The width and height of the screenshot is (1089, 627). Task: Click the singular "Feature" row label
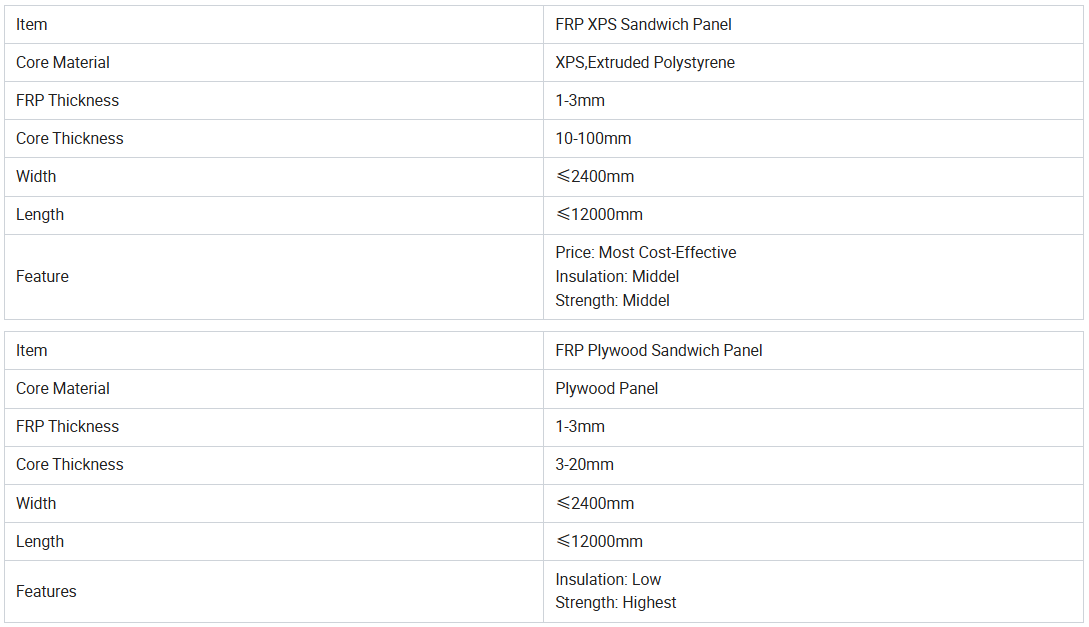pyautogui.click(x=42, y=276)
